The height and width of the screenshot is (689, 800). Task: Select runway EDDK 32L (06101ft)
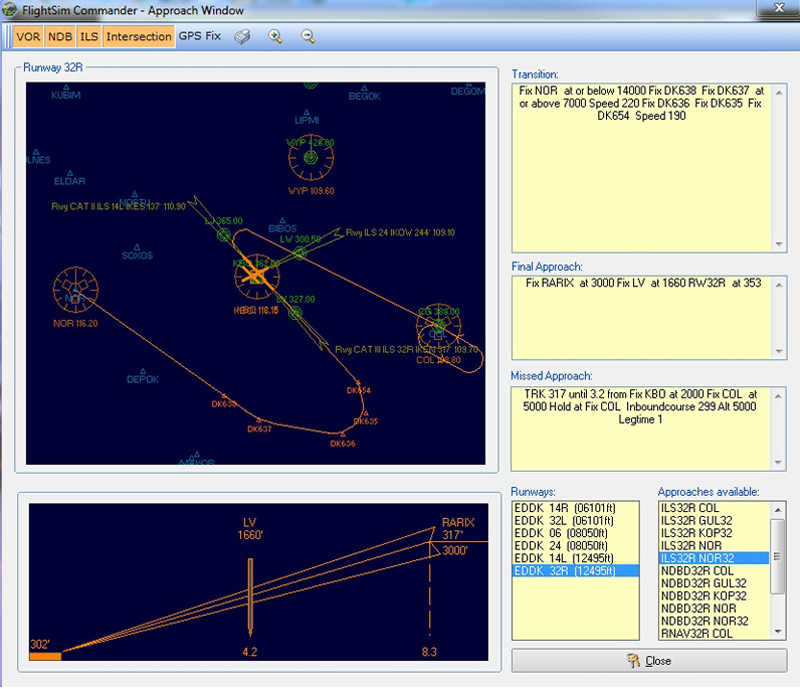coord(575,521)
